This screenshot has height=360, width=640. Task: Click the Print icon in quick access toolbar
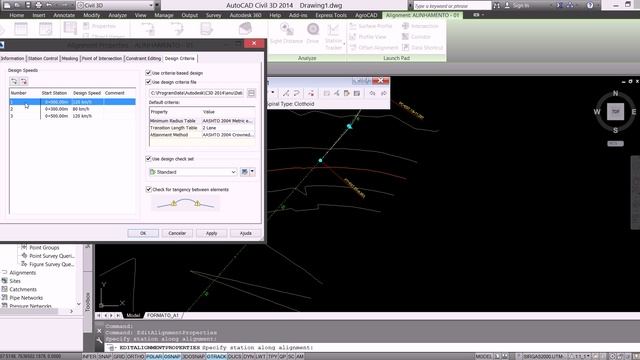click(x=38, y=5)
